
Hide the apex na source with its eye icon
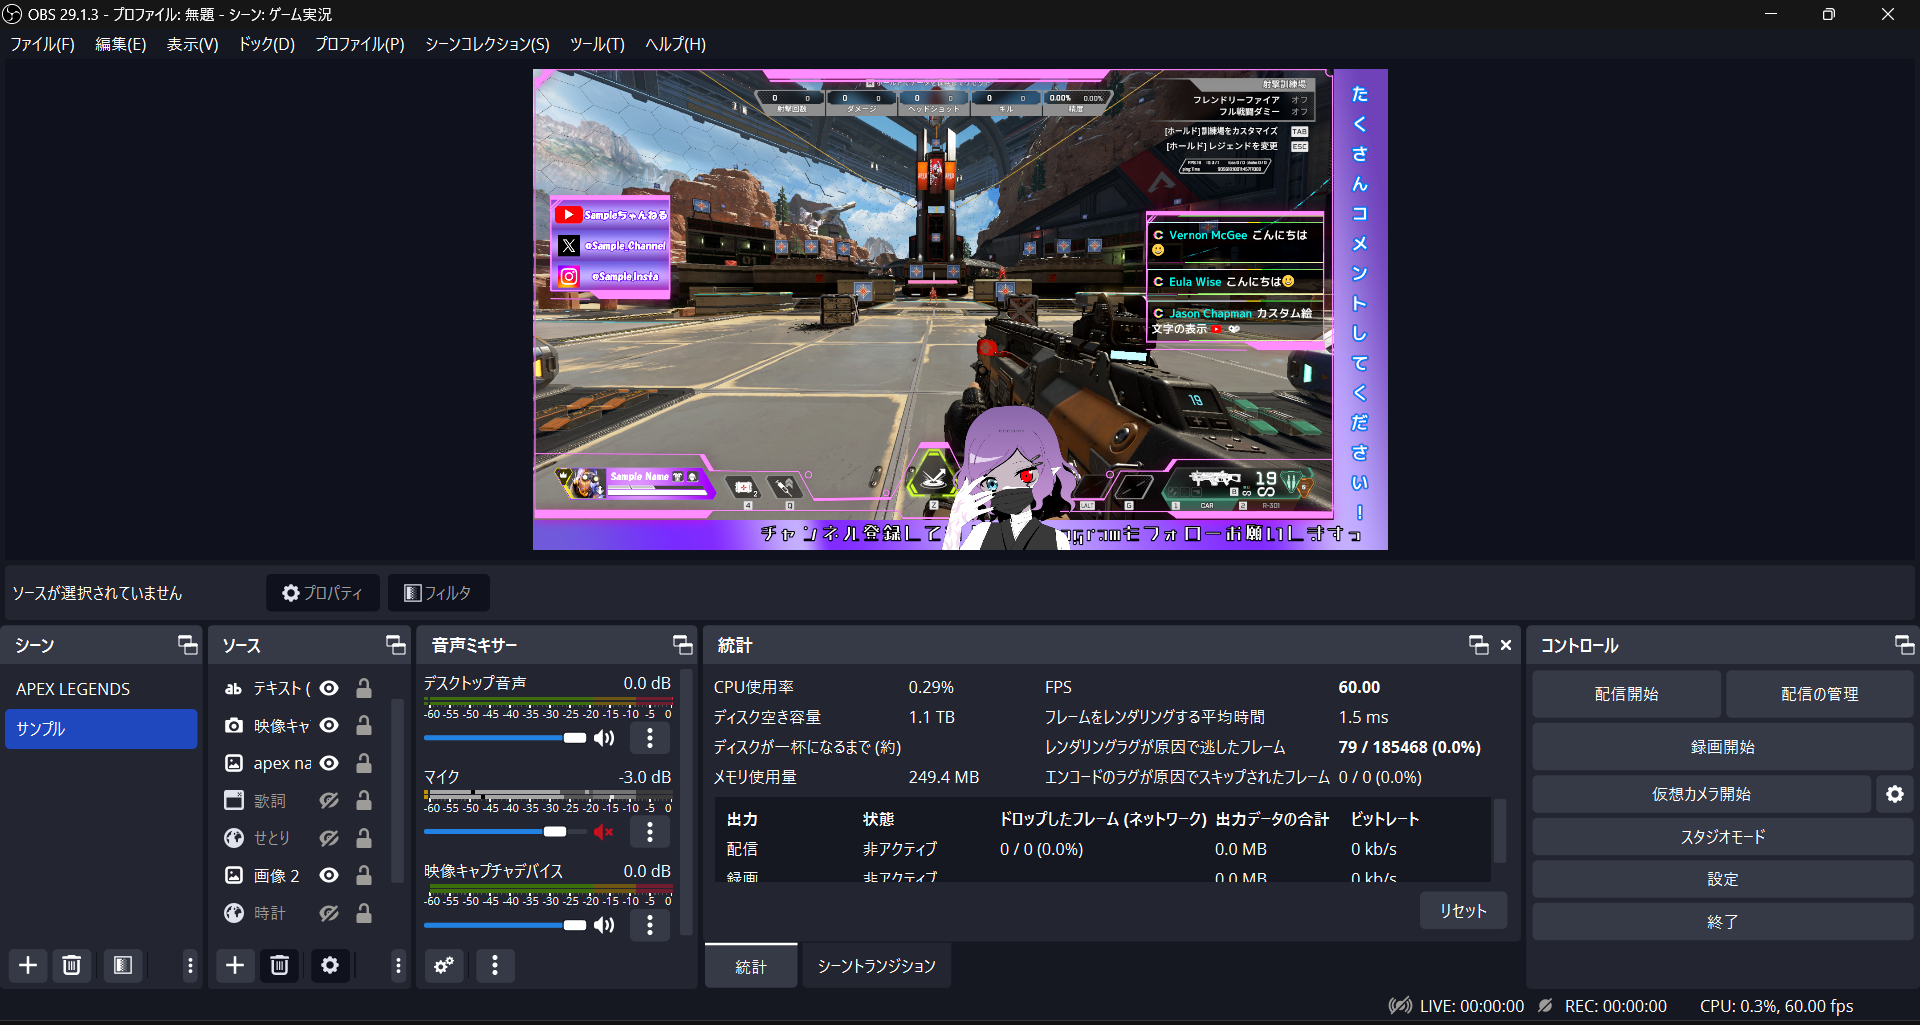329,763
